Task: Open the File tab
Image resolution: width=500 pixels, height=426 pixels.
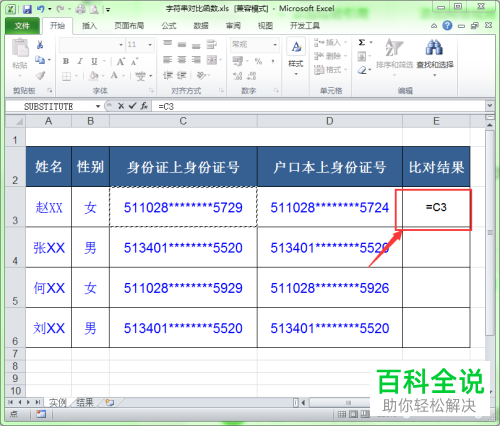Action: [x=22, y=26]
